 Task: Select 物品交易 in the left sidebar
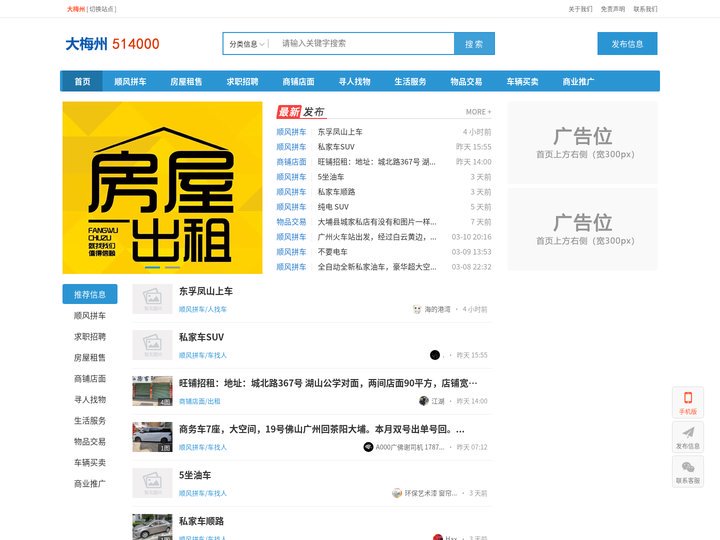(90, 441)
